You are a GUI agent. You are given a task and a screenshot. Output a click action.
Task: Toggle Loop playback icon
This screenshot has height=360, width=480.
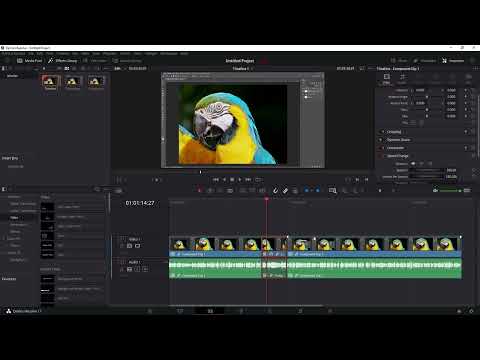click(x=258, y=180)
